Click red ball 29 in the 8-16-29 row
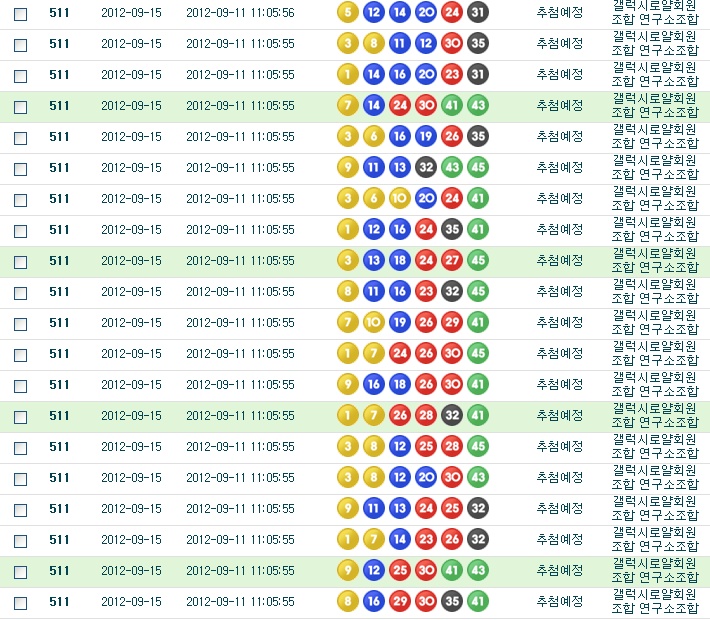 coord(399,602)
